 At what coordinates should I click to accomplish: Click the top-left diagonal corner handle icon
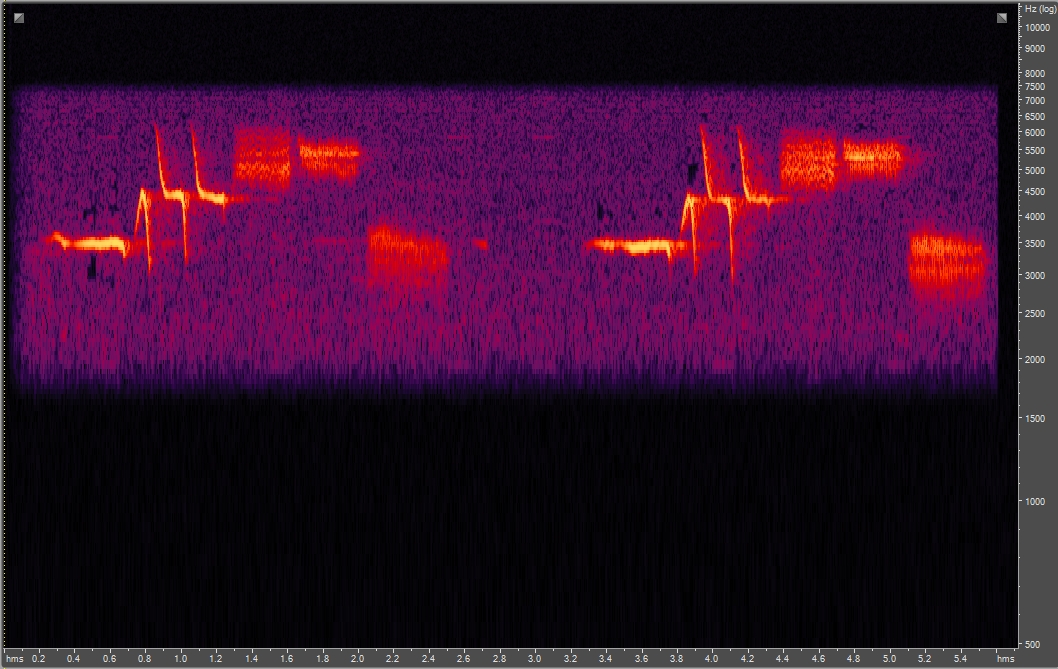tap(21, 16)
